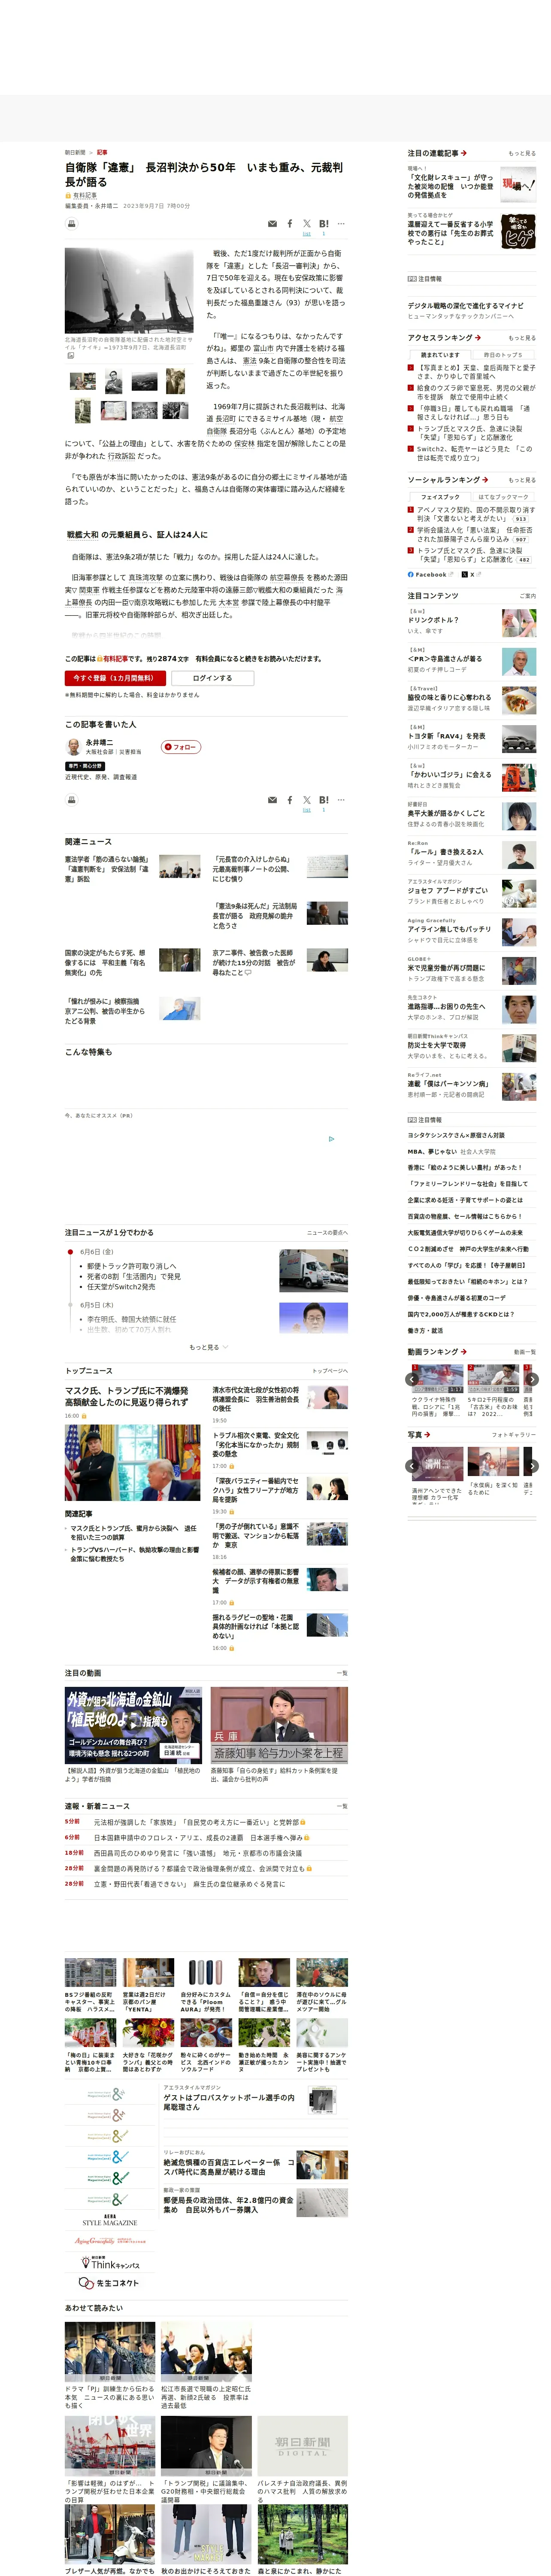The width and height of the screenshot is (551, 2576).
Task: Play the 斎藤知事 給与カット案 video
Action: point(279,1725)
